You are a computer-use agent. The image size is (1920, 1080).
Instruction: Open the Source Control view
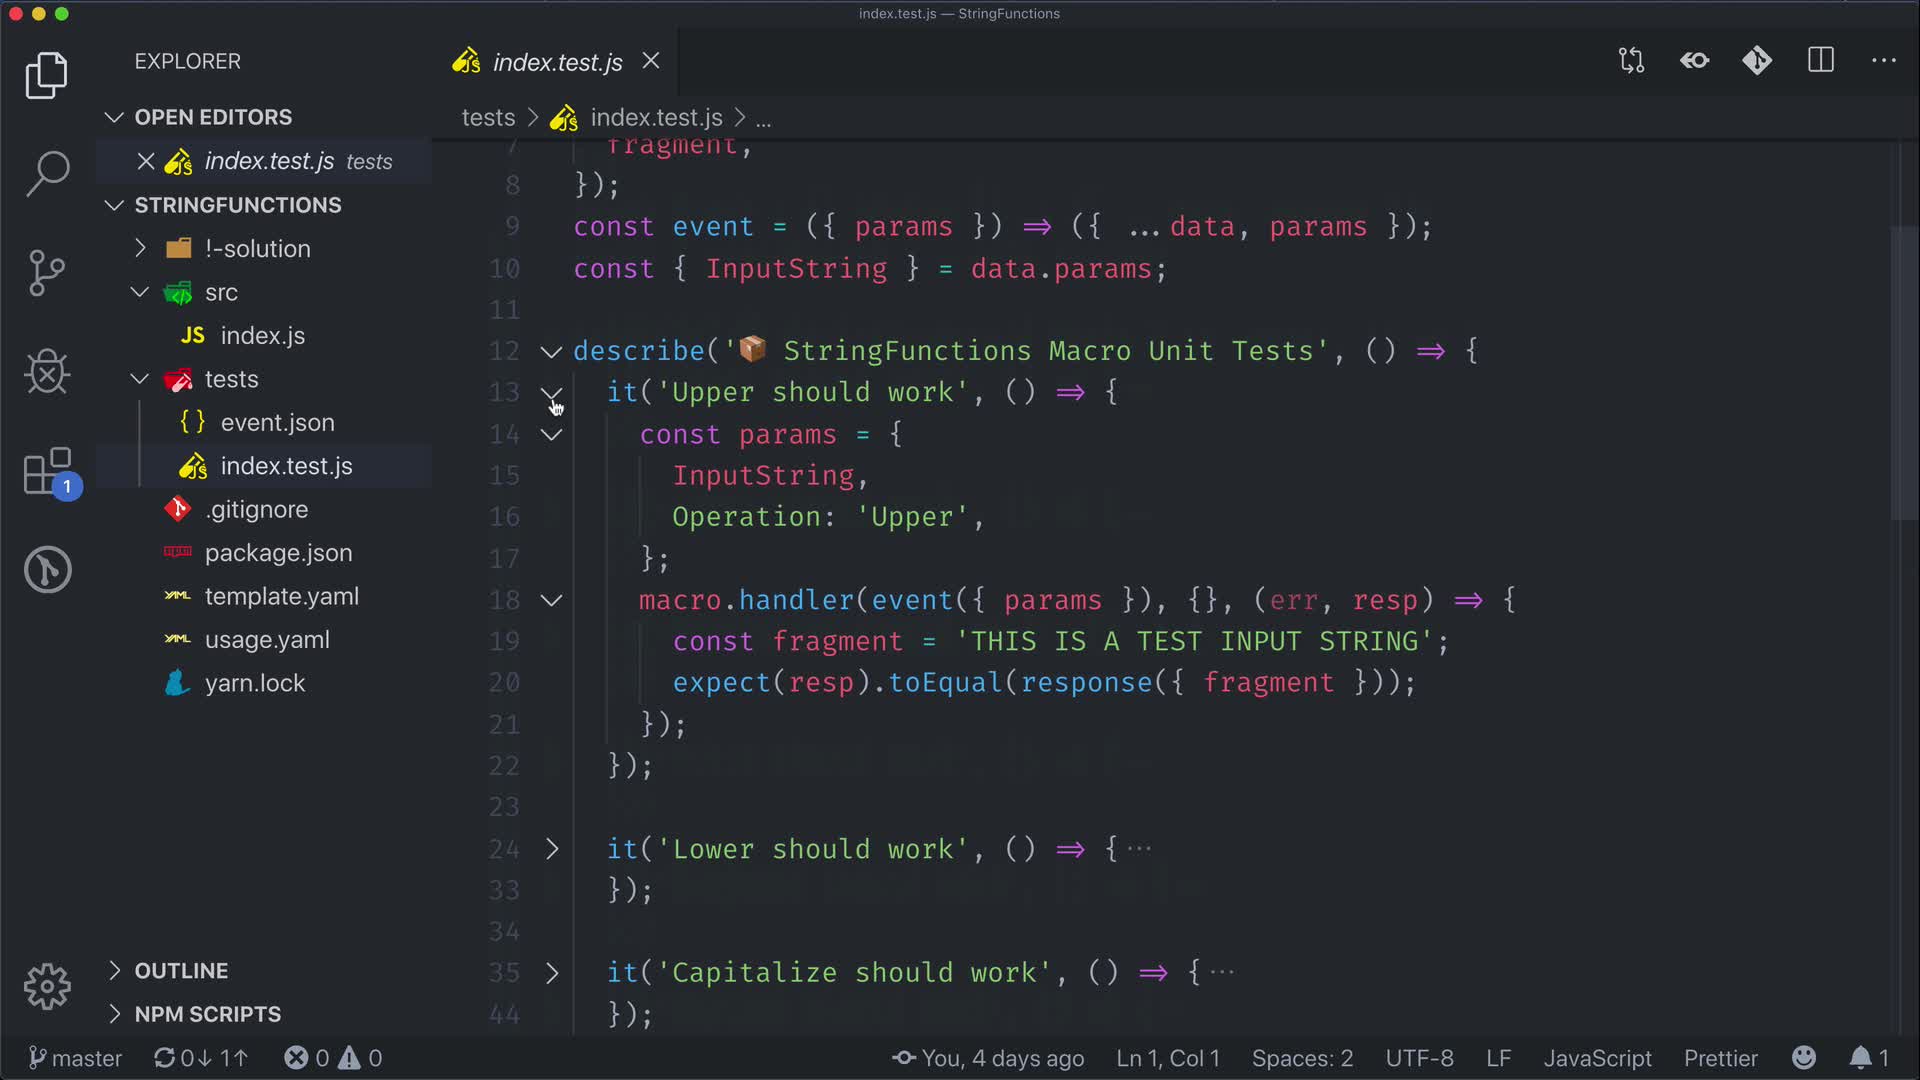click(47, 272)
